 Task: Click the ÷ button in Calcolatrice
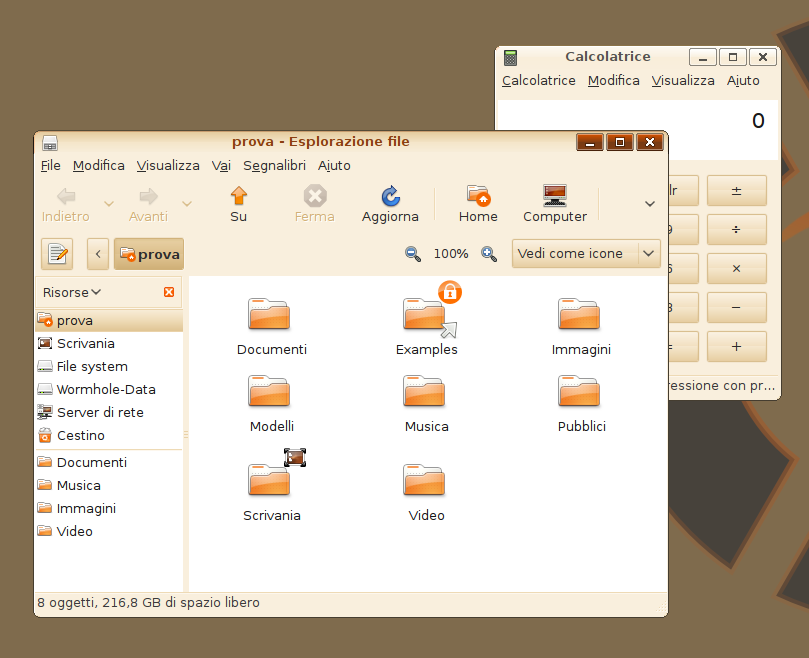click(x=736, y=229)
